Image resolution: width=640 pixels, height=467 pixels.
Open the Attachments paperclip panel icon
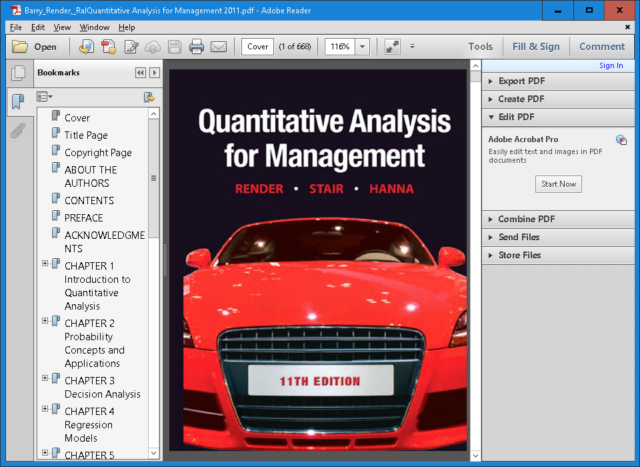pos(18,131)
